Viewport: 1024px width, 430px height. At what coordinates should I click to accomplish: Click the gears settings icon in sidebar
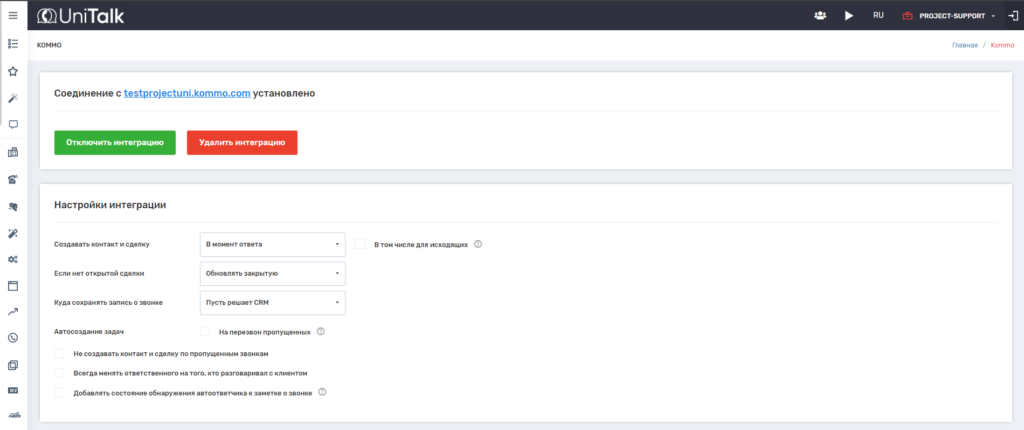(13, 259)
